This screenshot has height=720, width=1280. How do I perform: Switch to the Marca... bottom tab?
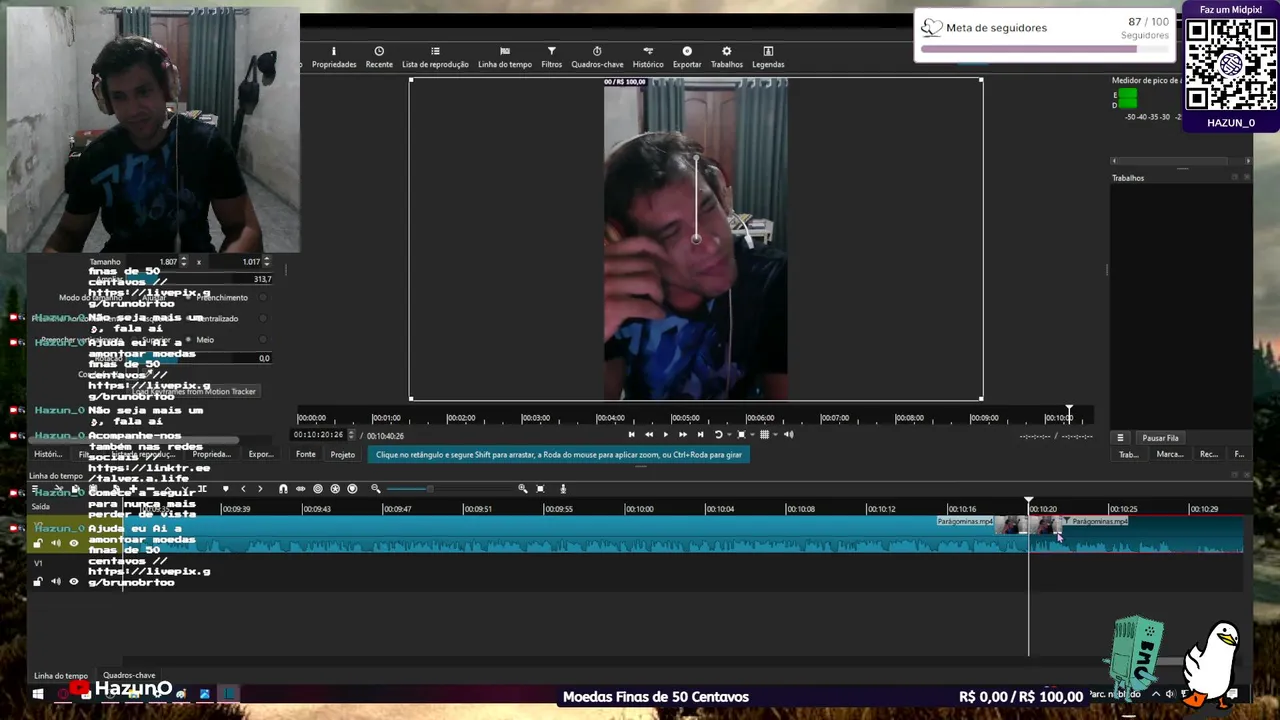[x=1170, y=455]
